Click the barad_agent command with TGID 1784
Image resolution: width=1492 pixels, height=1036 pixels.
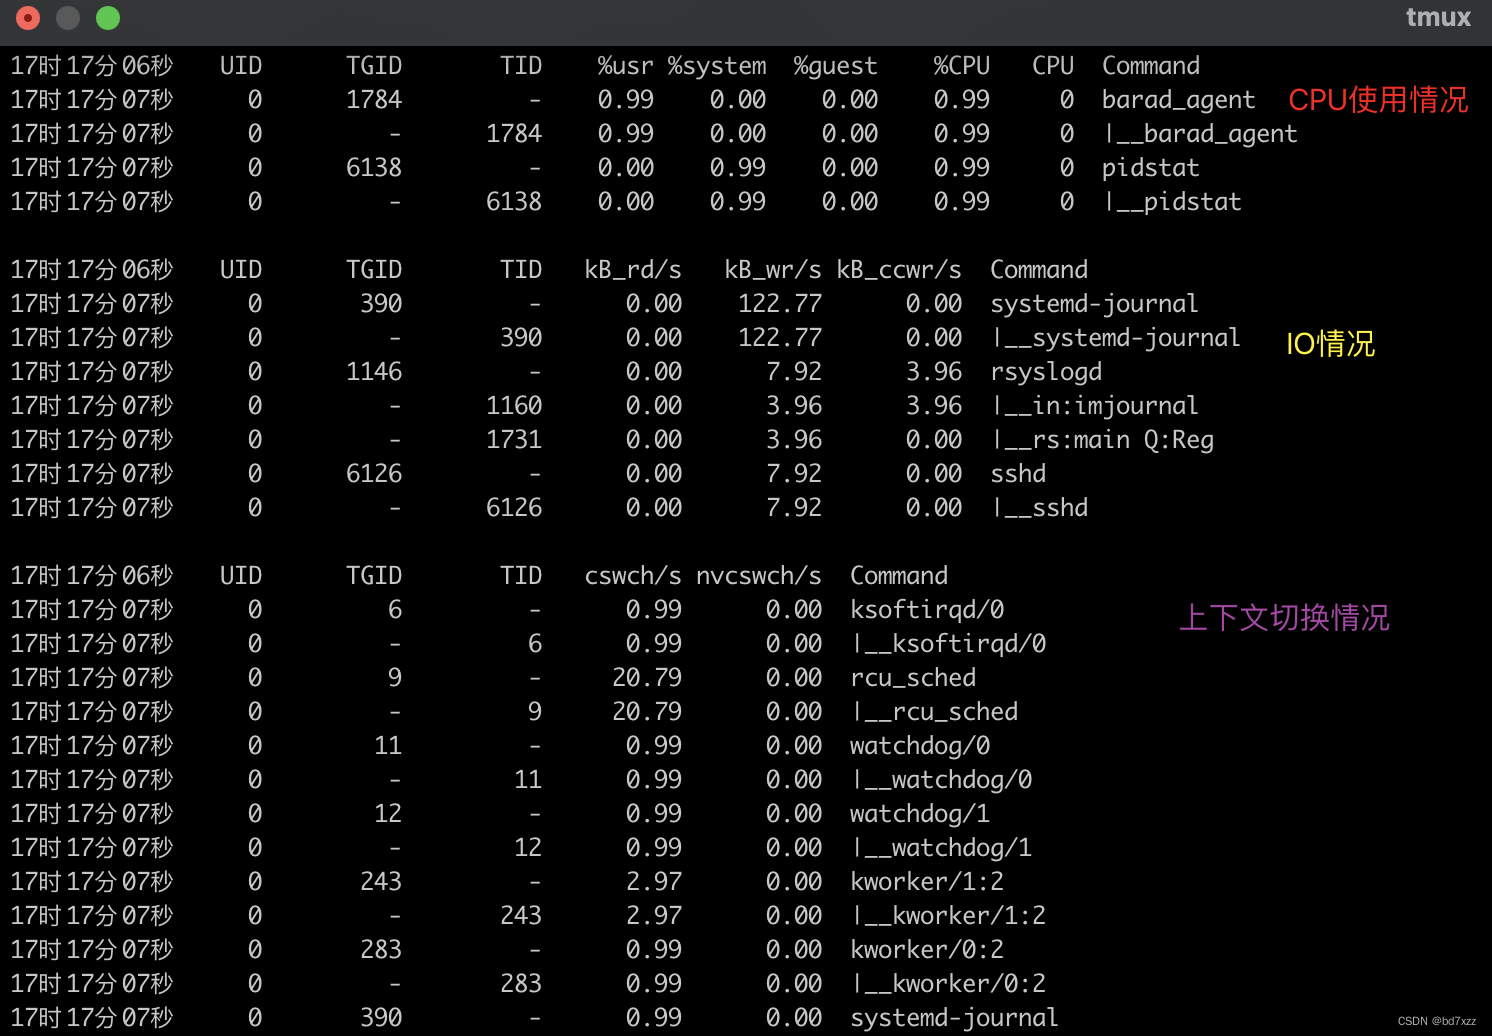pyautogui.click(x=1178, y=100)
